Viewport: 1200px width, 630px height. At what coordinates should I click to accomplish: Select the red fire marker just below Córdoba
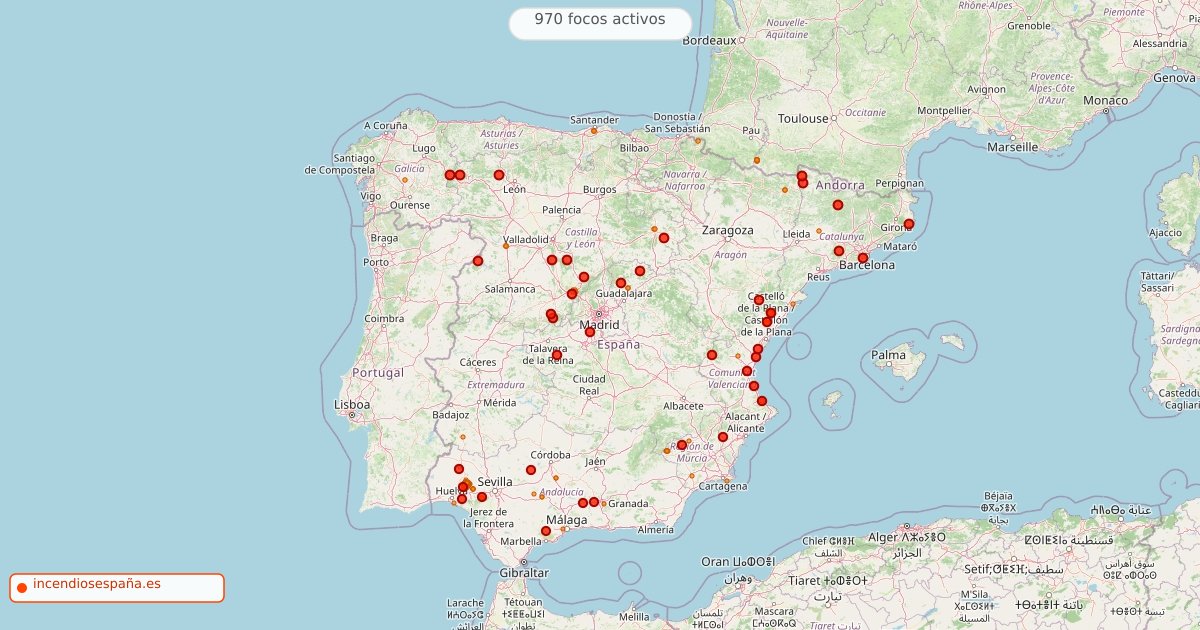point(531,470)
